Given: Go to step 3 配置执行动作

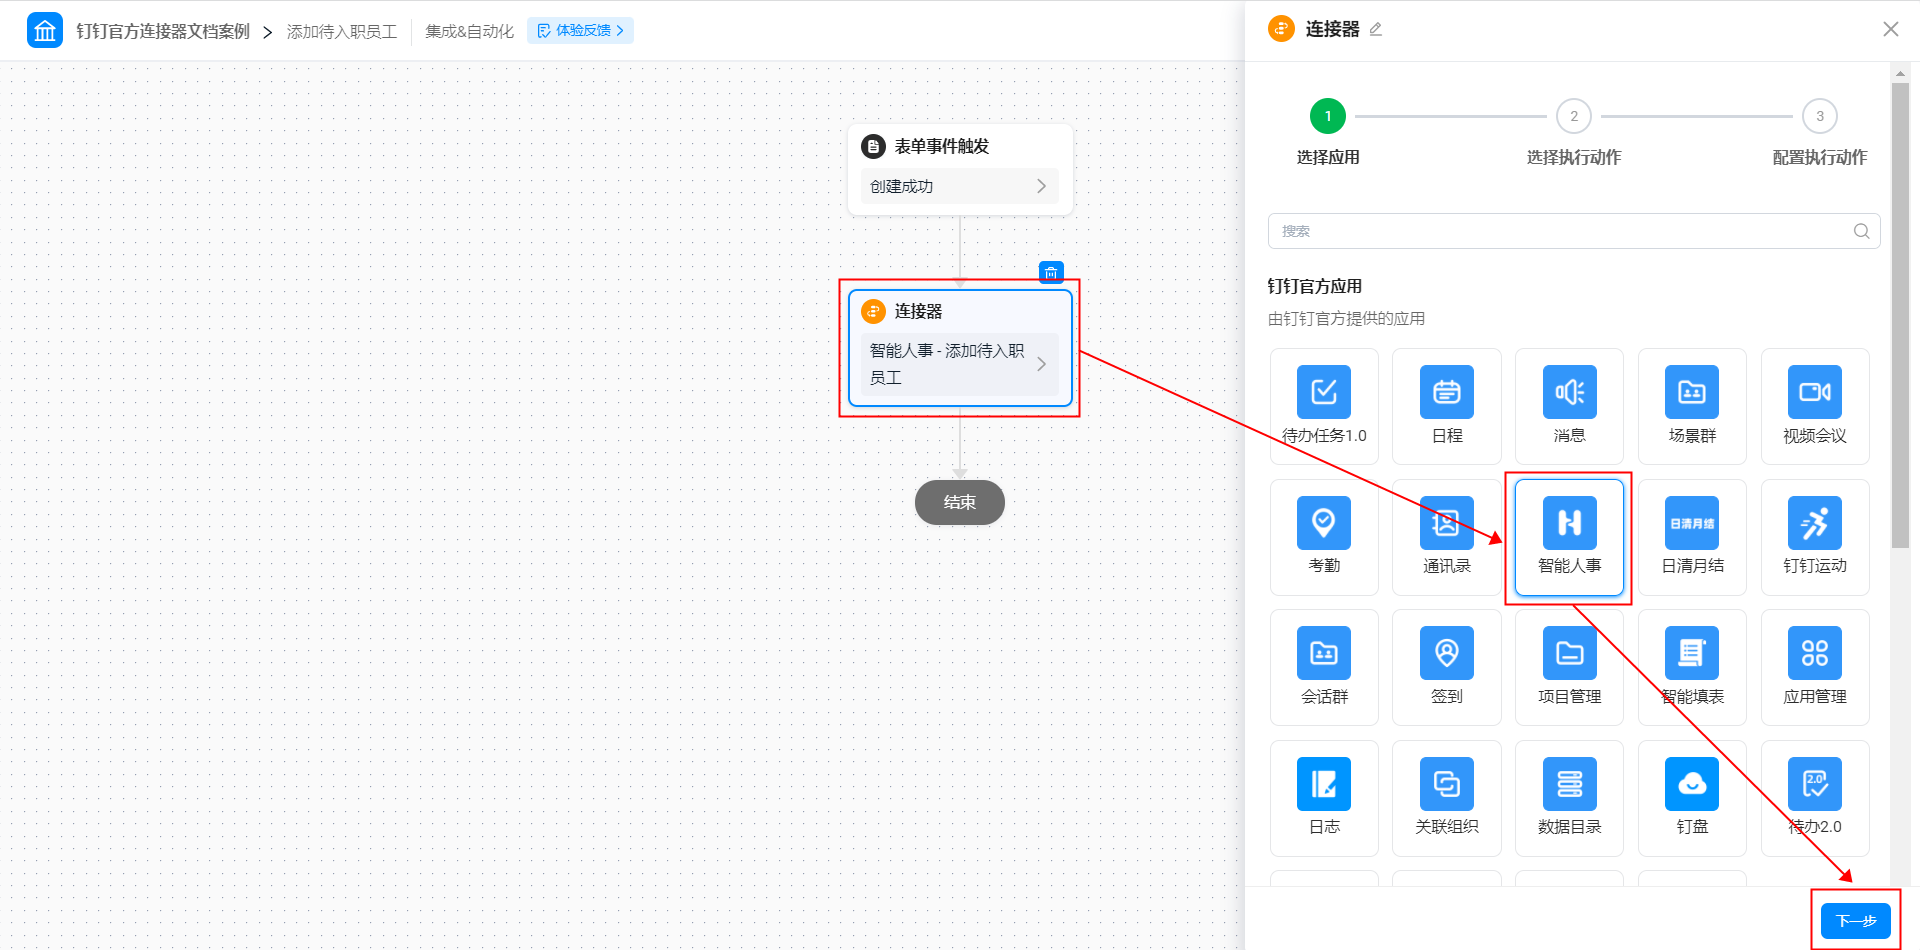Looking at the screenshot, I should pyautogui.click(x=1819, y=132).
